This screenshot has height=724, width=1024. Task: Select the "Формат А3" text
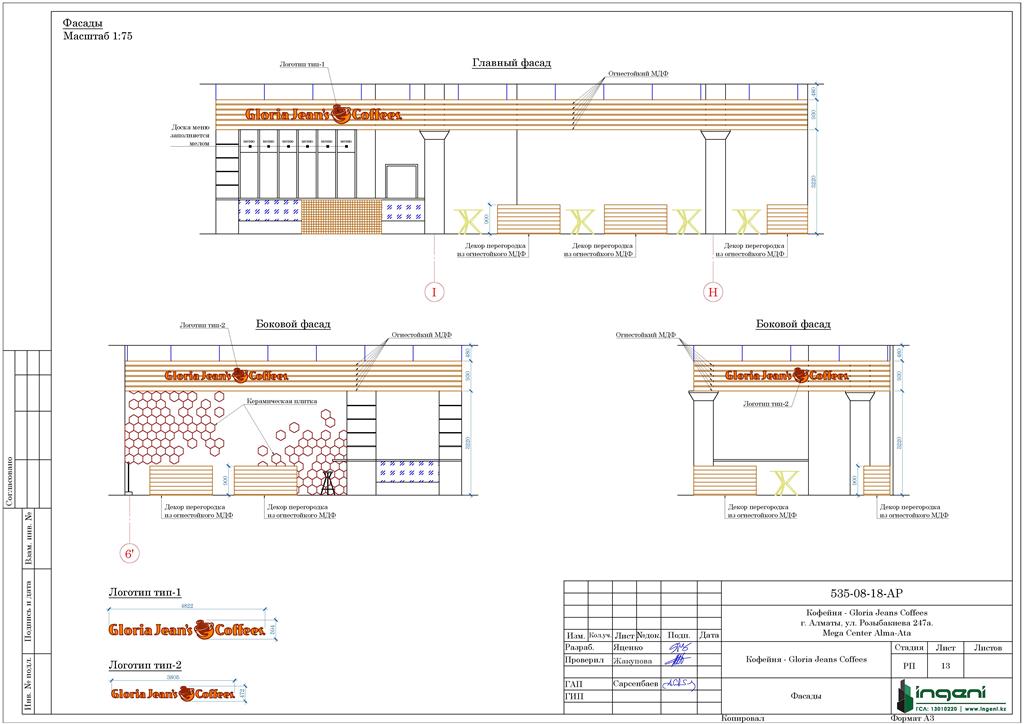click(912, 718)
